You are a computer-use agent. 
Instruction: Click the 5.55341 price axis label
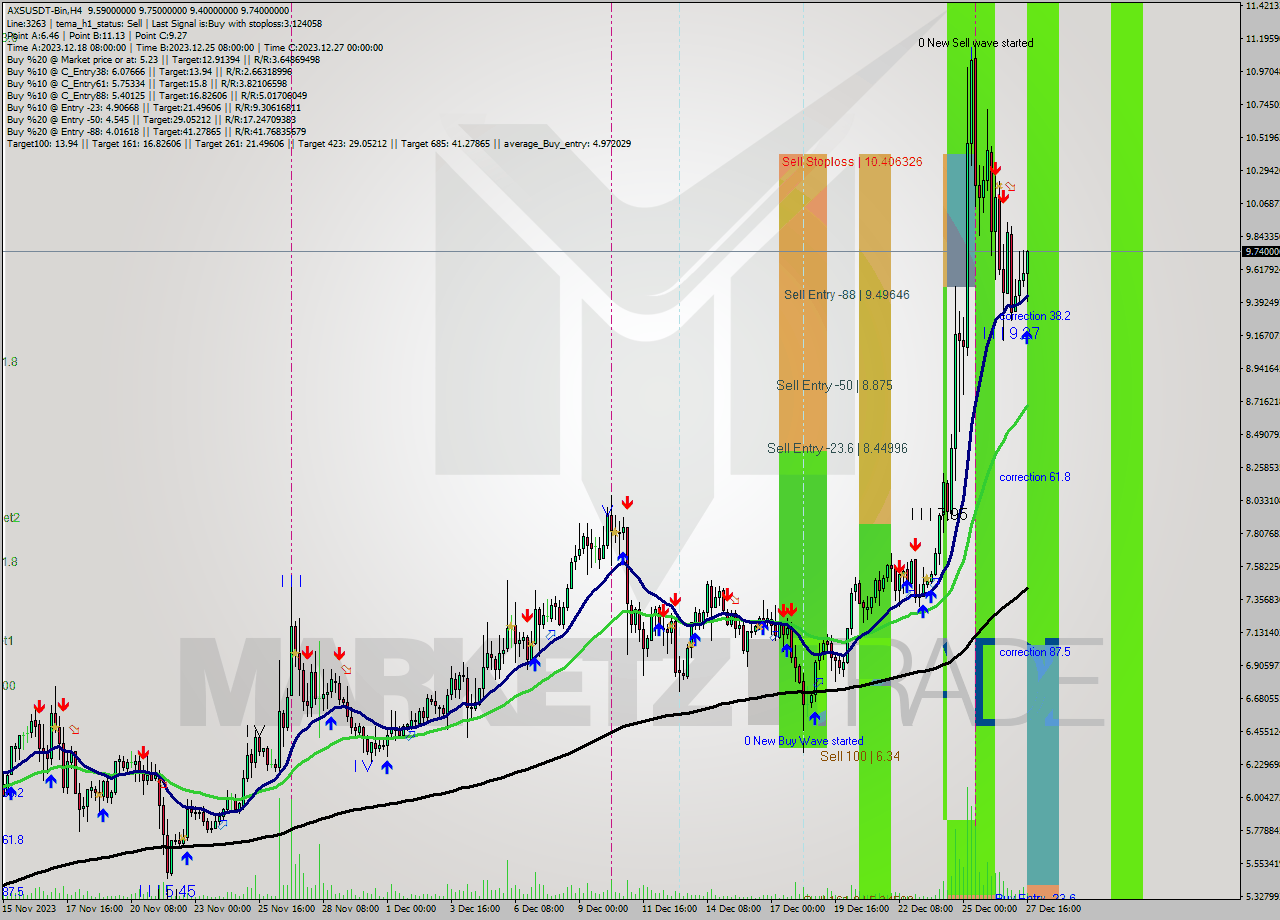click(x=1261, y=864)
